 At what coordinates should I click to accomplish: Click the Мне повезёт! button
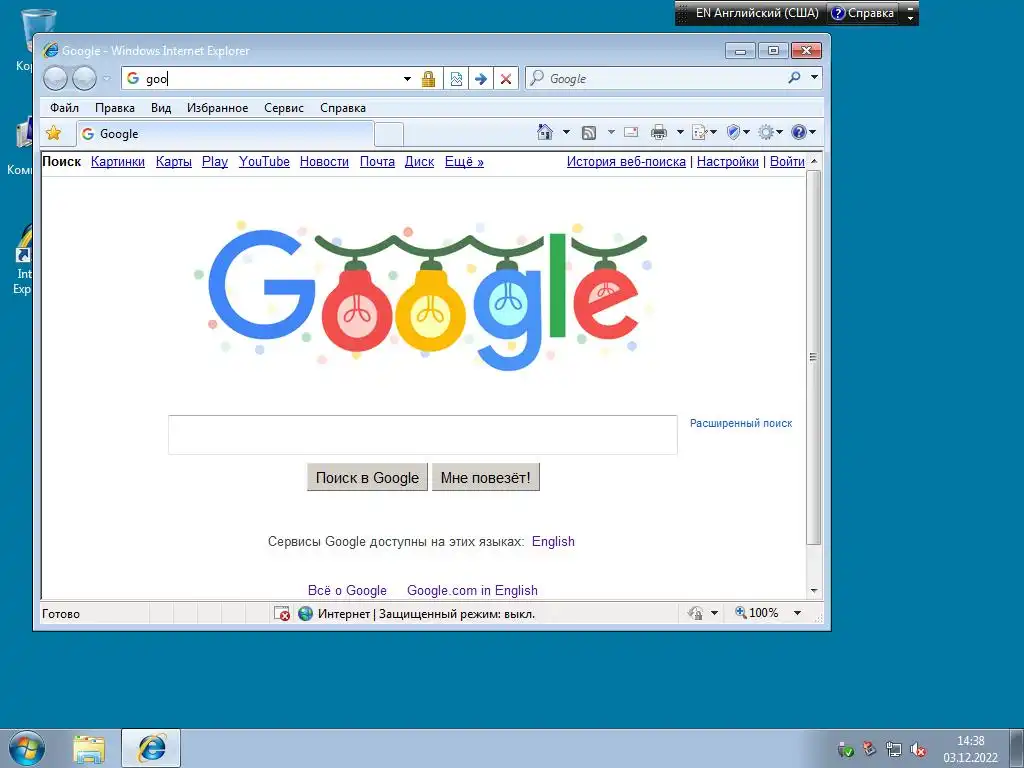click(x=485, y=477)
